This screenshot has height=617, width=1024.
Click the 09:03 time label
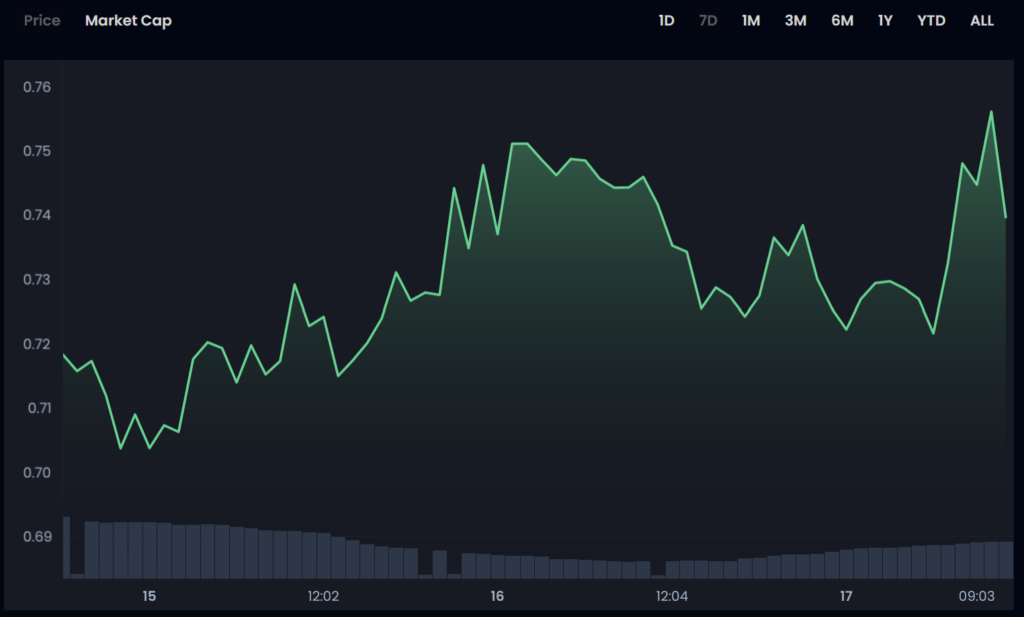tap(977, 597)
